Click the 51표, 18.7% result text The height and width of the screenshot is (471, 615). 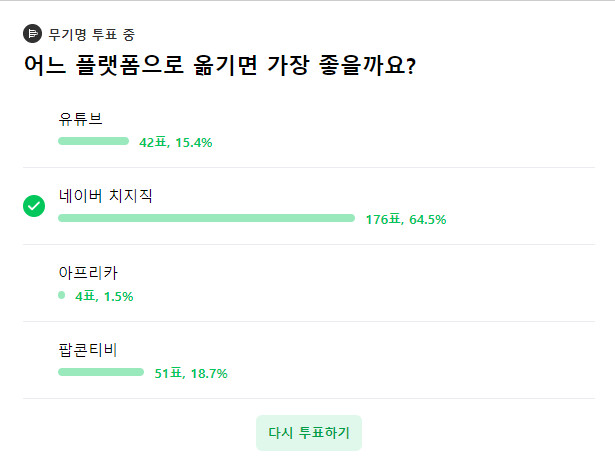coord(191,373)
